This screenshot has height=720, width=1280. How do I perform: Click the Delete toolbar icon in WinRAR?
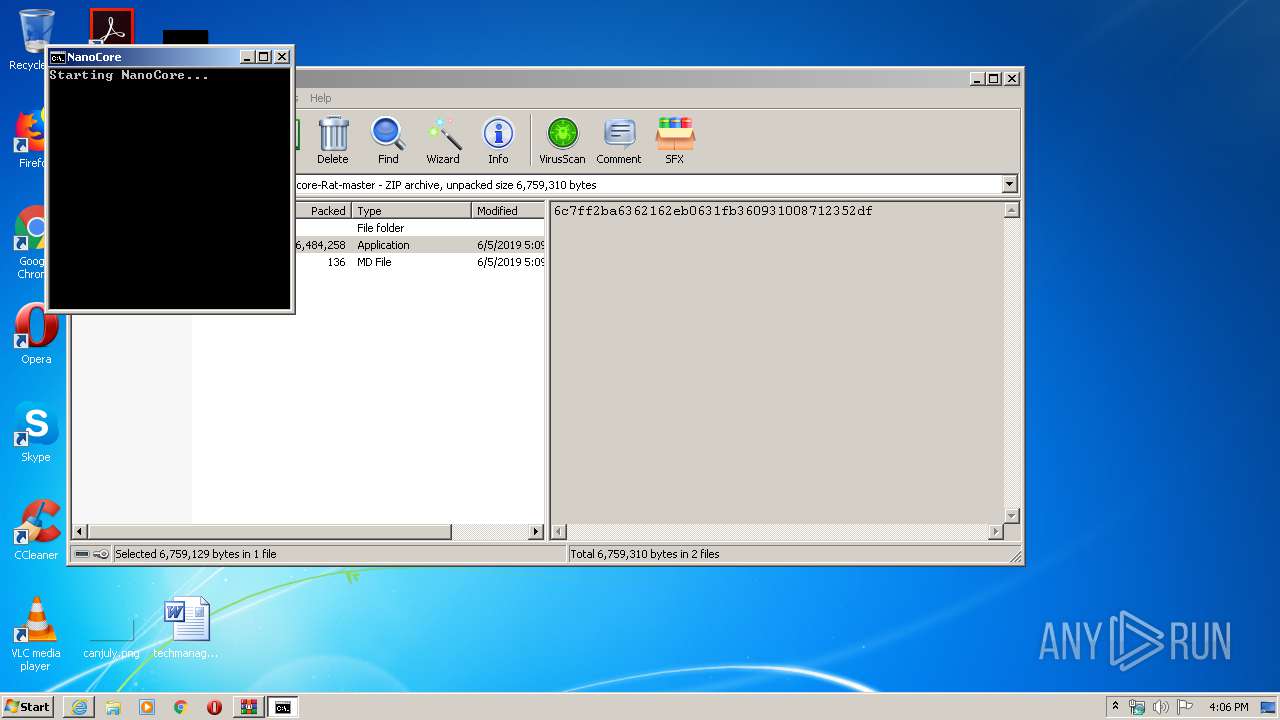[x=333, y=141]
